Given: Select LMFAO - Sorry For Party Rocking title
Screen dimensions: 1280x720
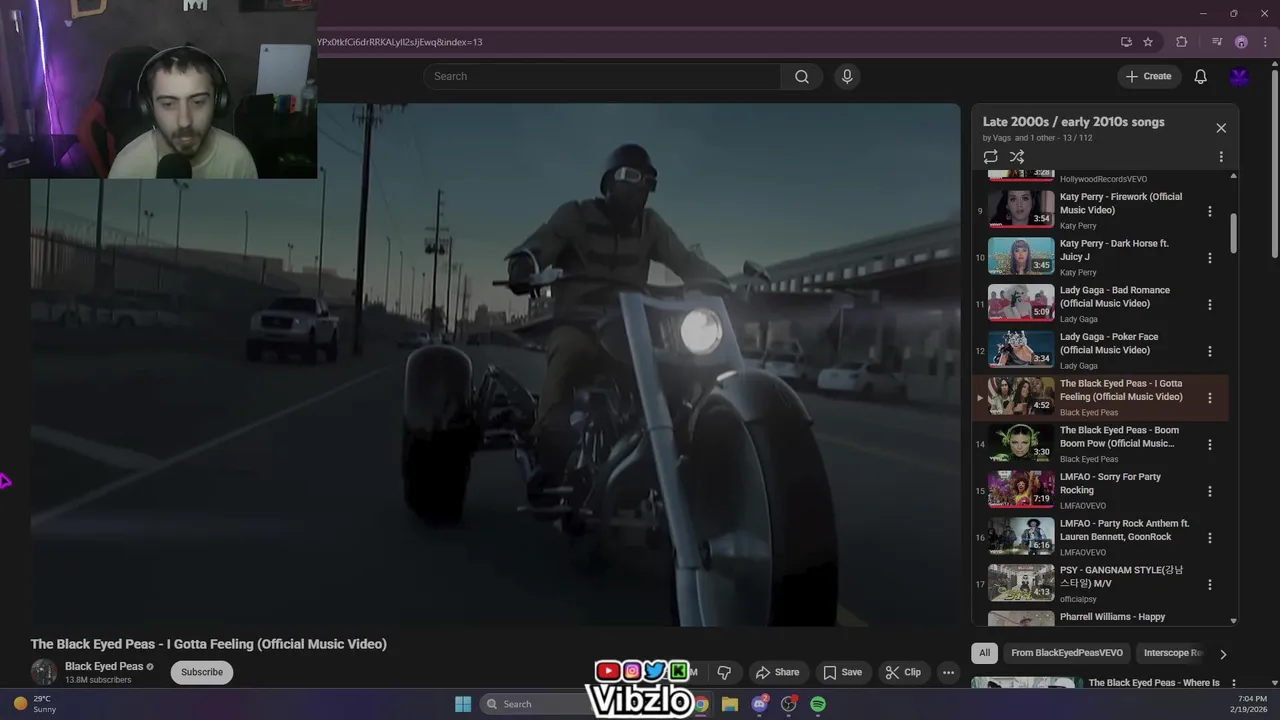Looking at the screenshot, I should (1110, 484).
